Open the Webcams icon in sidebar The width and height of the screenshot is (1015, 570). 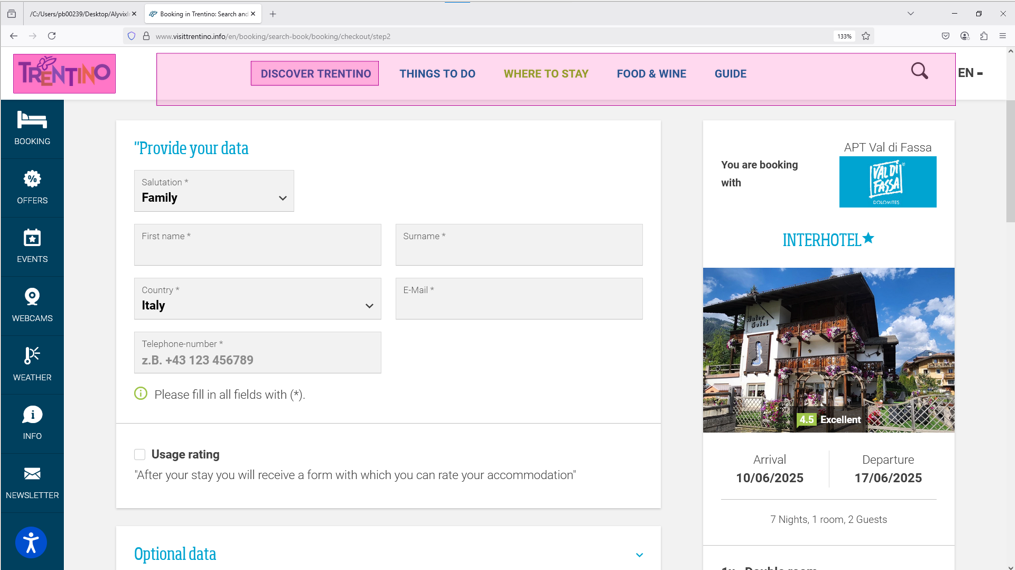point(32,298)
